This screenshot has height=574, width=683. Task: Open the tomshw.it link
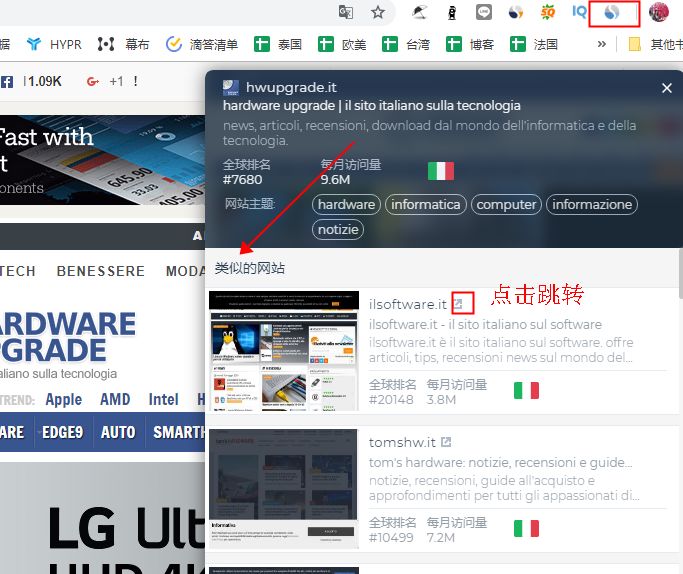pos(402,442)
